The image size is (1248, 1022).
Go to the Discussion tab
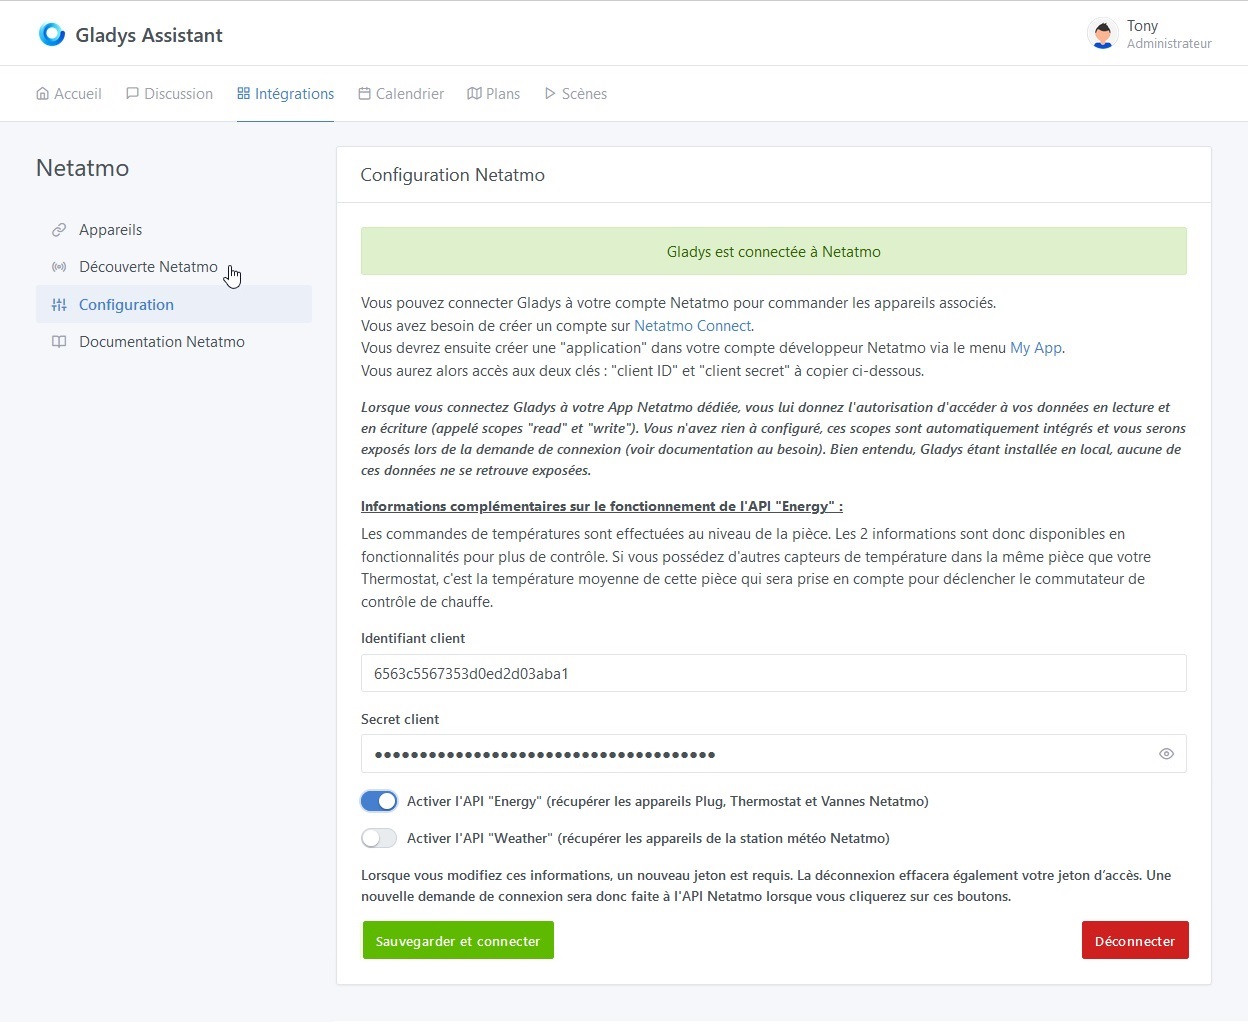169,94
